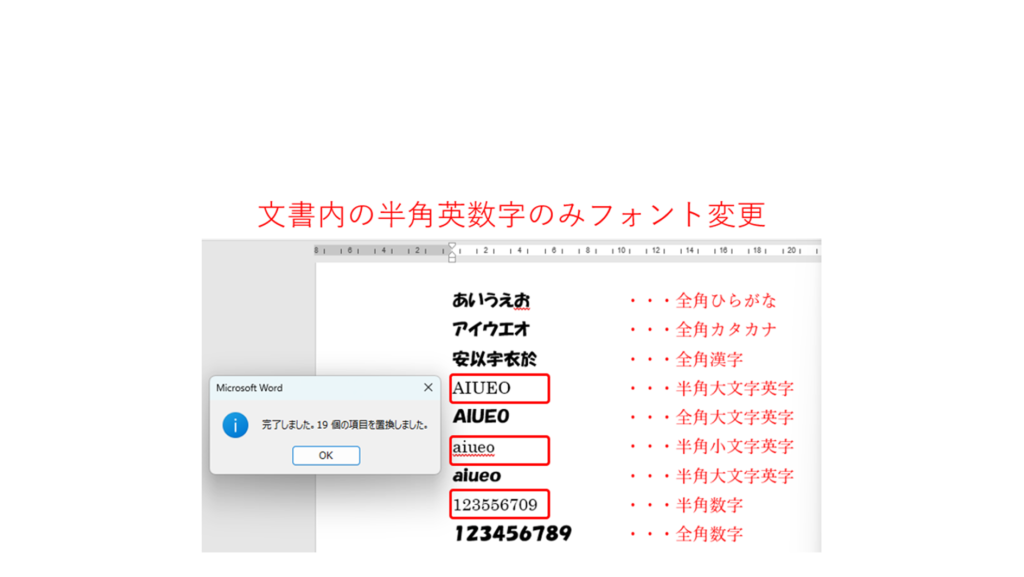
Task: Click the kanji text 安以宇衣於
Action: 494,358
